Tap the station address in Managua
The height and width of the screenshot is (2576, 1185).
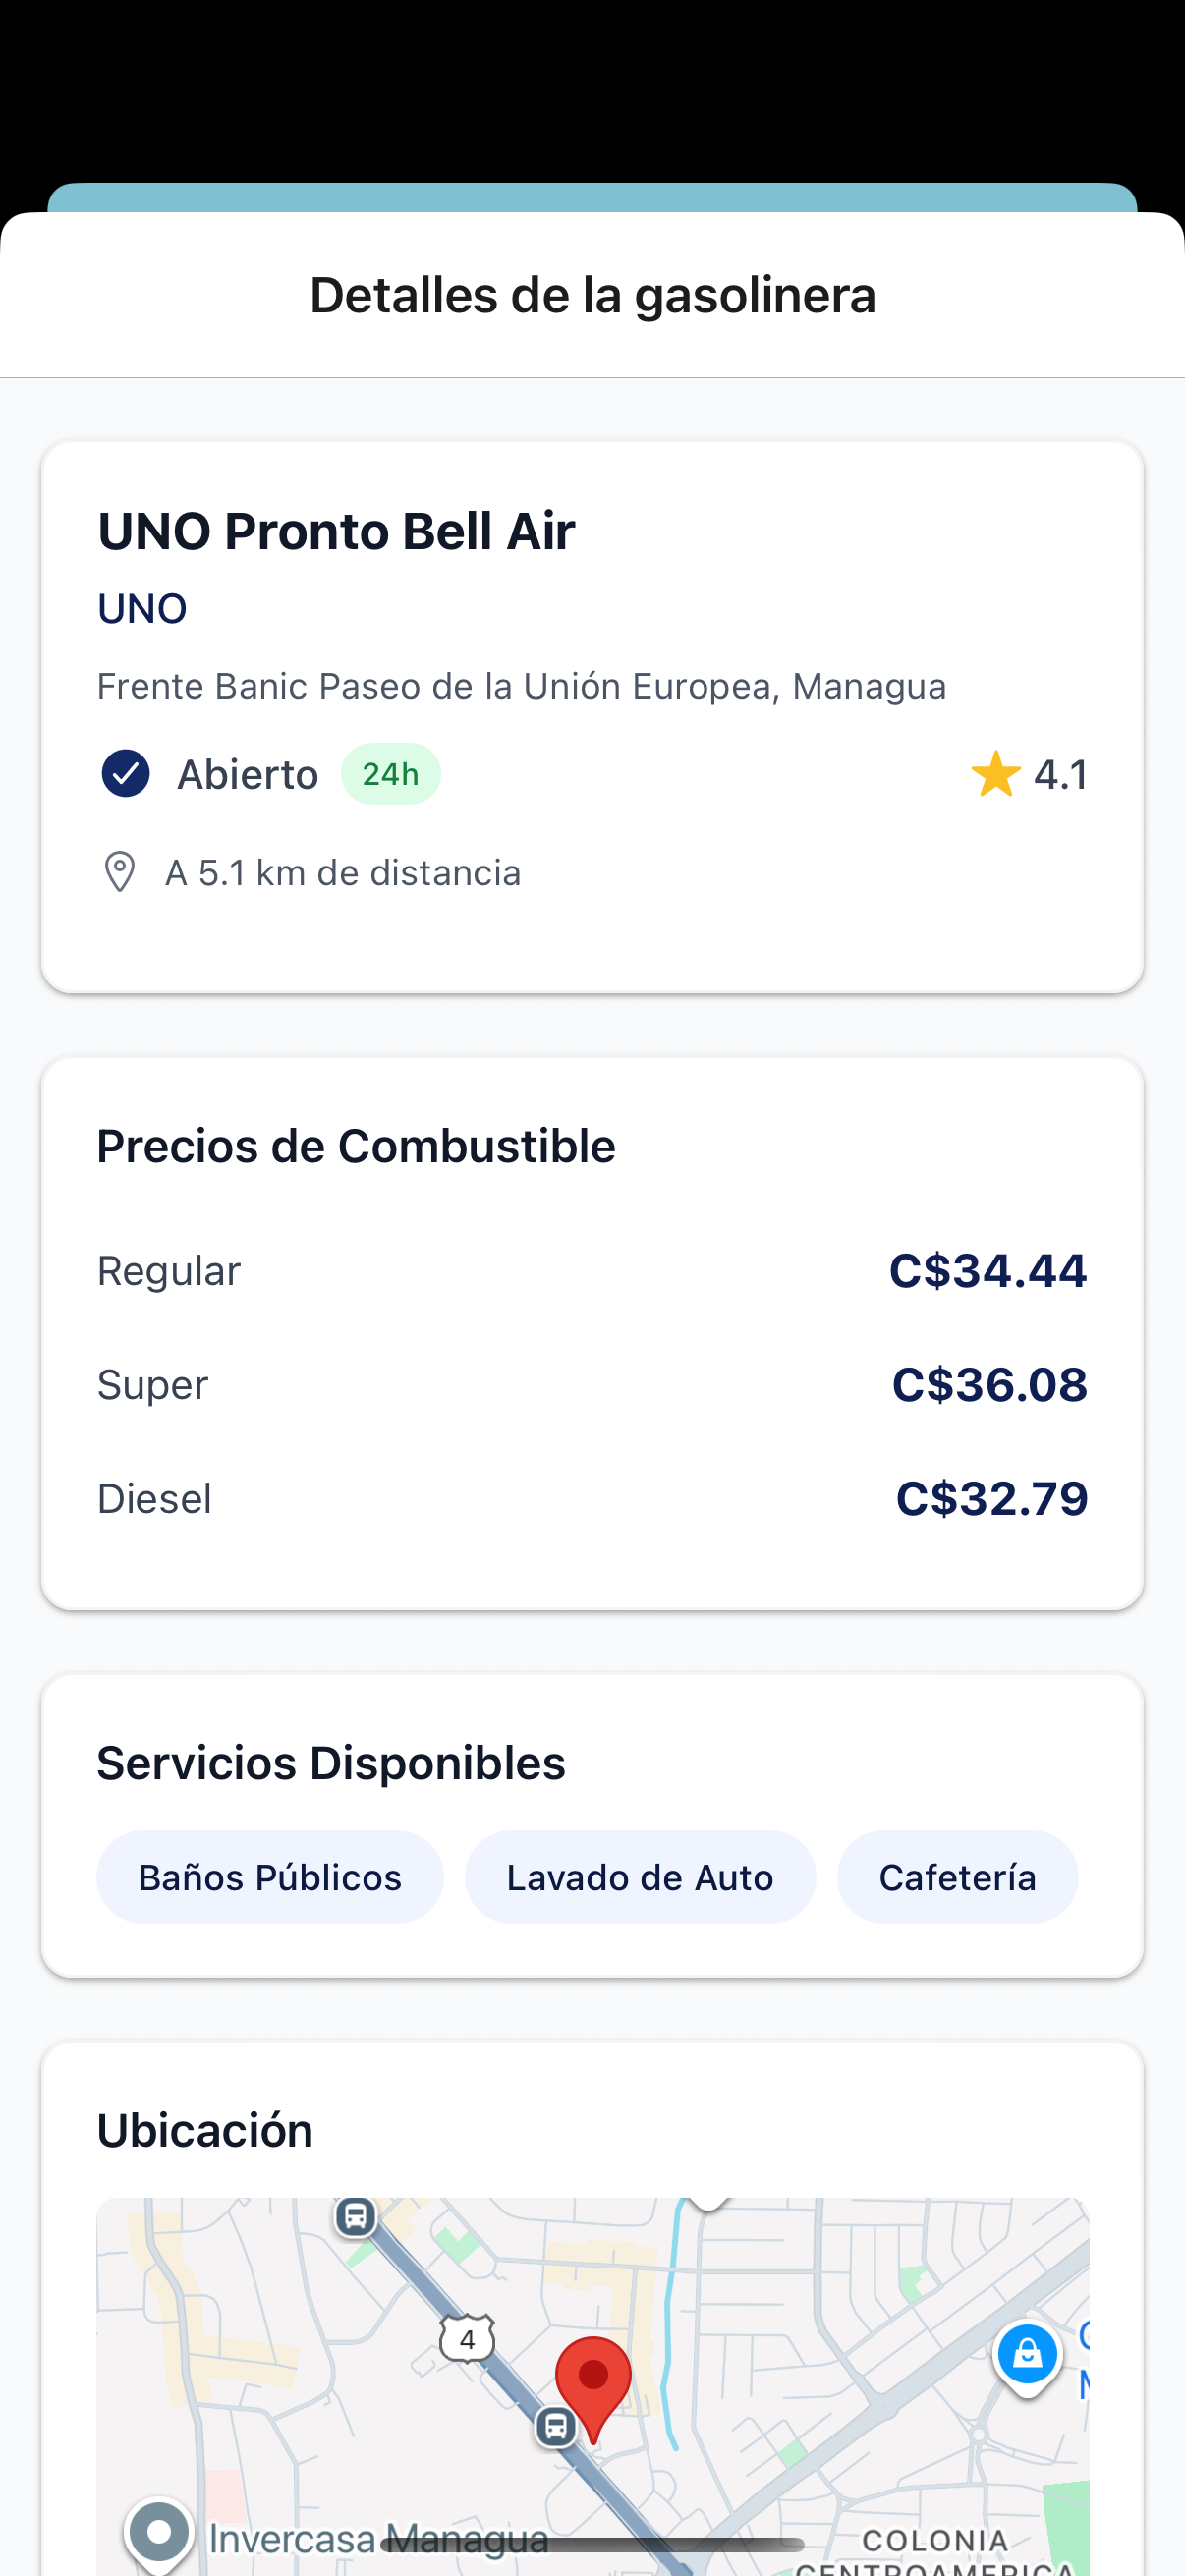(521, 687)
